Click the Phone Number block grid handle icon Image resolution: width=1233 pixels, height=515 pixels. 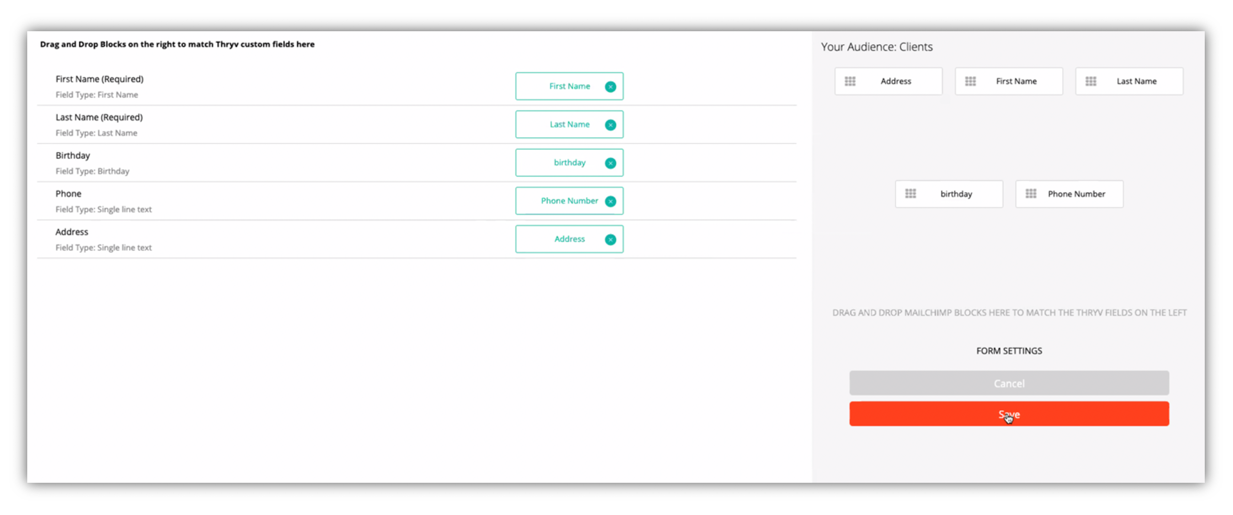pyautogui.click(x=1031, y=194)
